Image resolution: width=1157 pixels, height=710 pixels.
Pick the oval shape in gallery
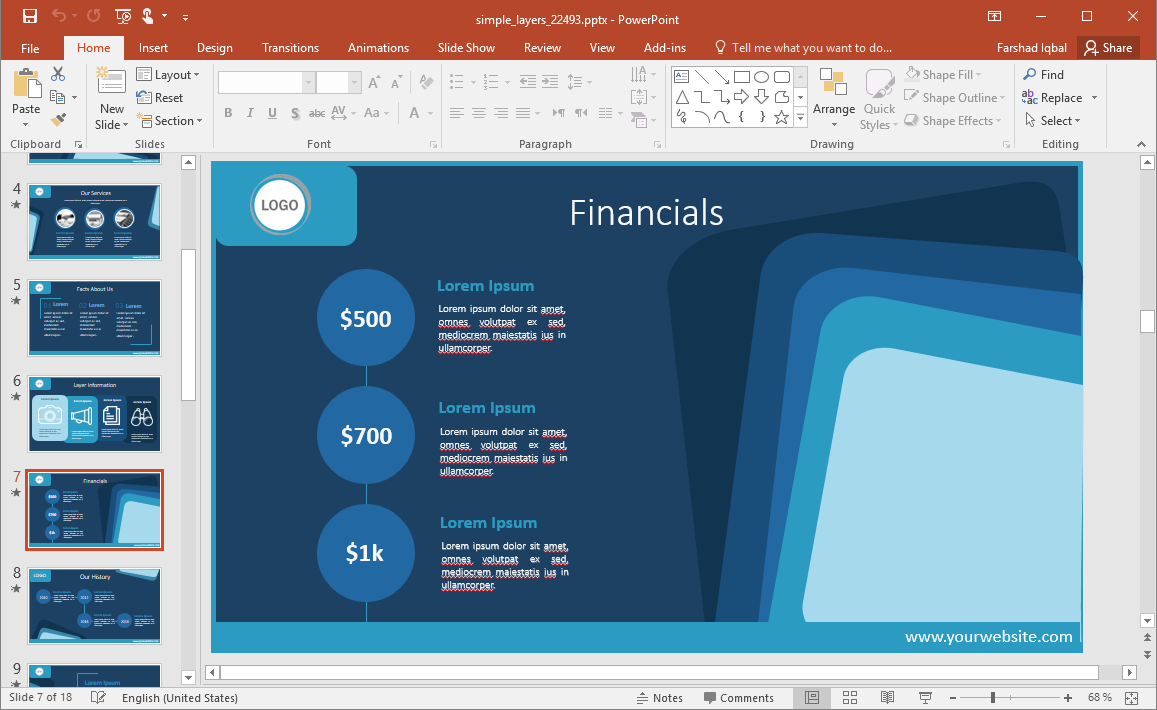pyautogui.click(x=761, y=77)
